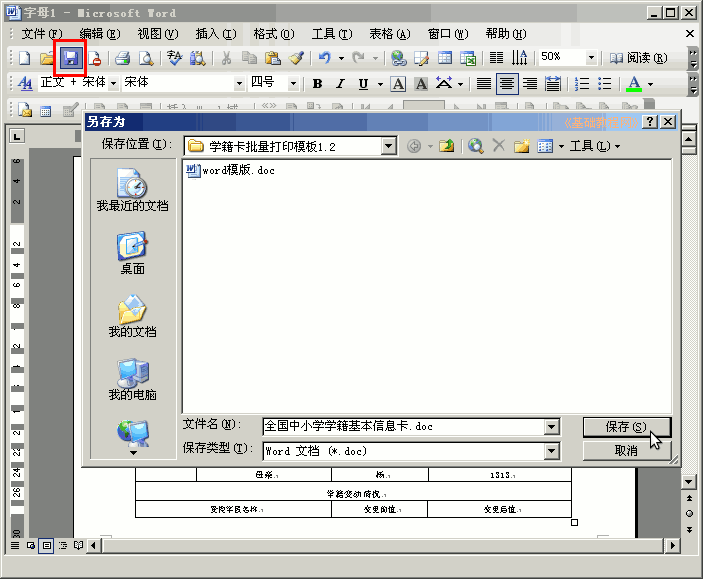Open the zoom 50% dropdown

coord(590,57)
